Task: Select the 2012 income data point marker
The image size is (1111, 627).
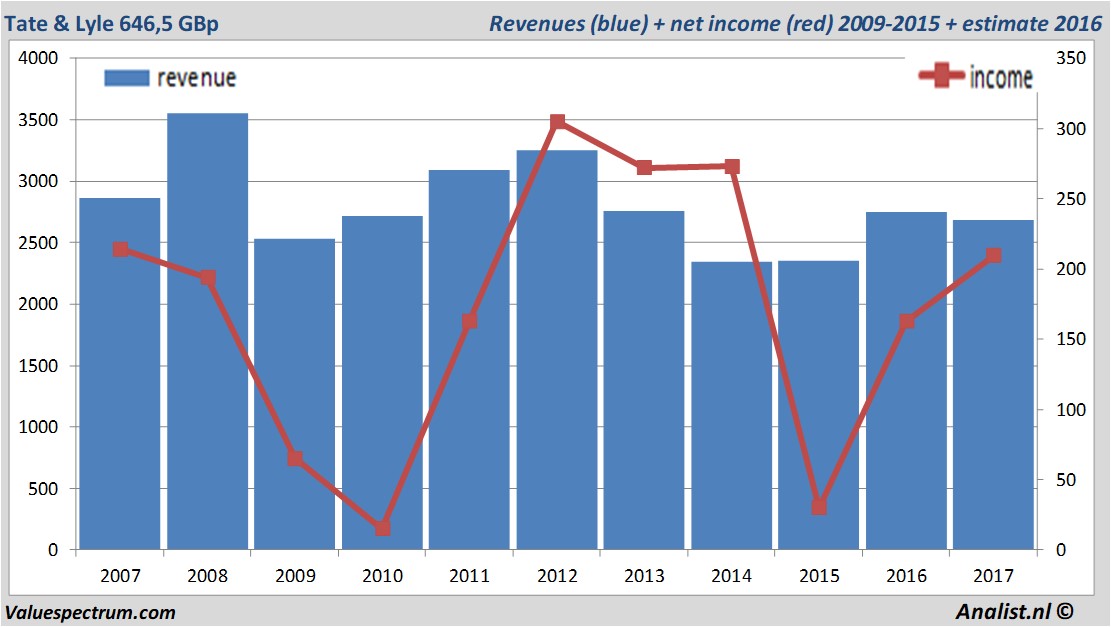Action: (557, 122)
